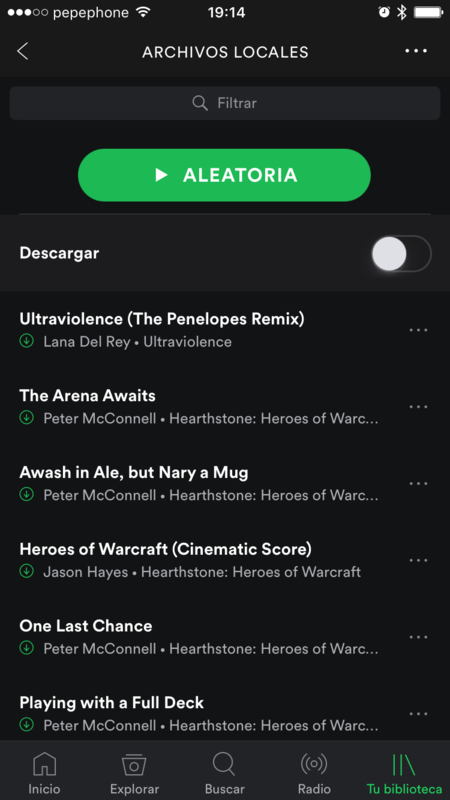This screenshot has height=800, width=450.
Task: Tap the Filtrar search field
Action: (x=224, y=103)
